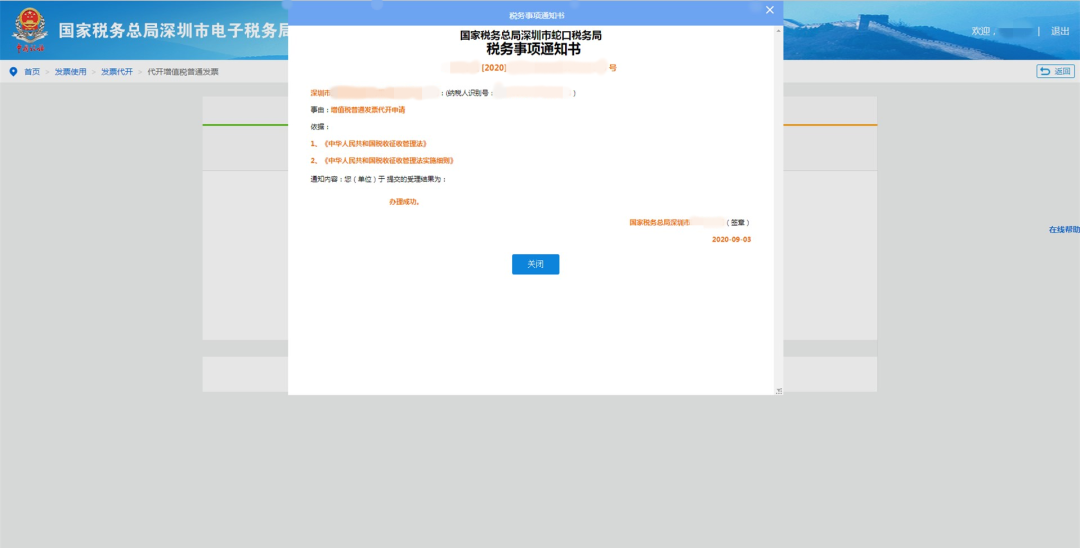
Task: Click the dialog's vertical scrollbar
Action: (x=778, y=210)
